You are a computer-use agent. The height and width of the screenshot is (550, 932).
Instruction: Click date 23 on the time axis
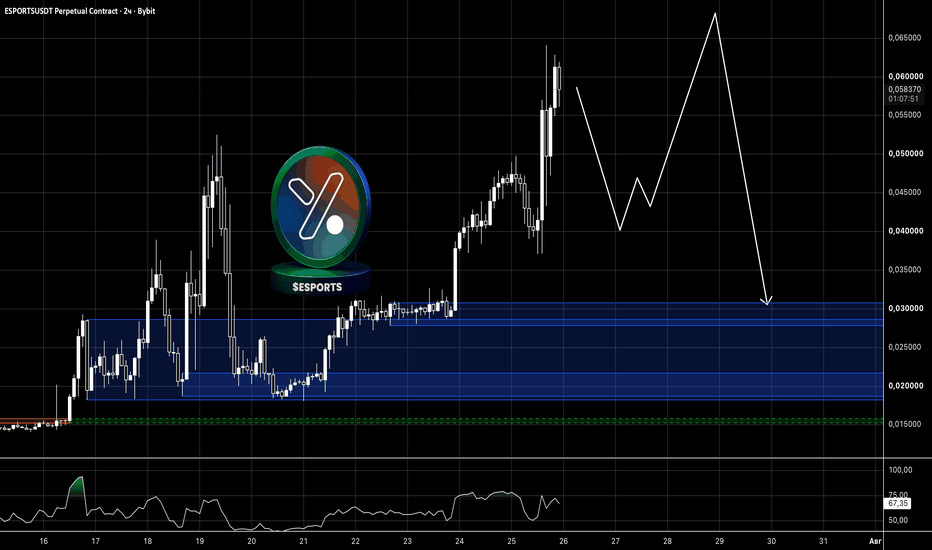tap(407, 541)
